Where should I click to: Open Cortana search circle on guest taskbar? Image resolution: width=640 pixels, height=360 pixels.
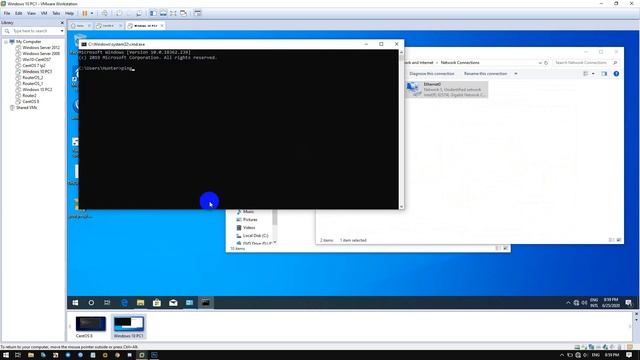91,303
